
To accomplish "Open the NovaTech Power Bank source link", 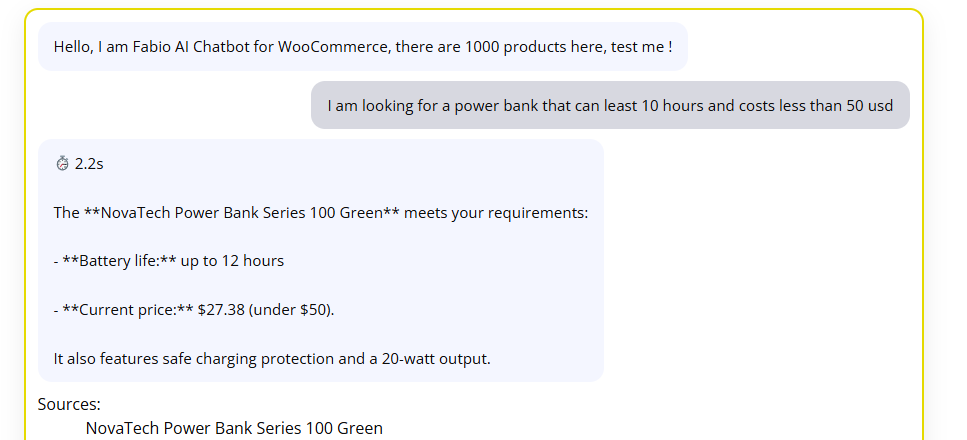I will [x=234, y=428].
